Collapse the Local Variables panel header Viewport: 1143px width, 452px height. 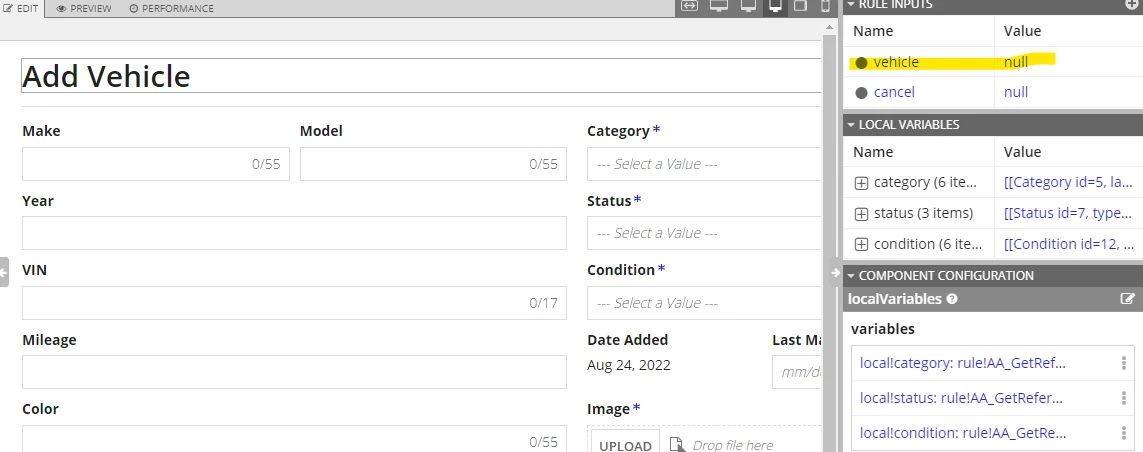click(993, 125)
